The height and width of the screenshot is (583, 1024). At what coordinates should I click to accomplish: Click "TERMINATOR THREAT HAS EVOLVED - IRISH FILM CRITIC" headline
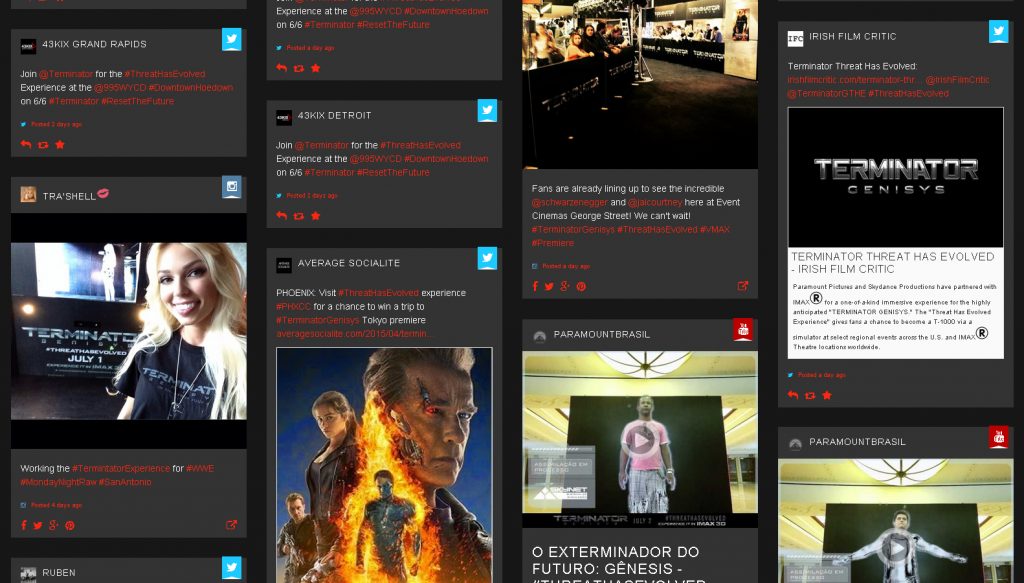(893, 262)
